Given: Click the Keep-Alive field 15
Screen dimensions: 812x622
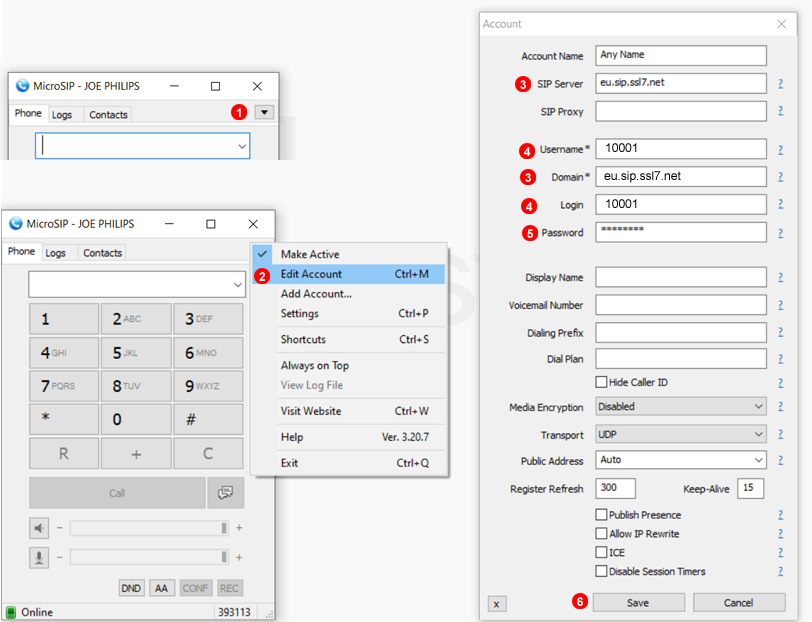Looking at the screenshot, I should click(750, 488).
